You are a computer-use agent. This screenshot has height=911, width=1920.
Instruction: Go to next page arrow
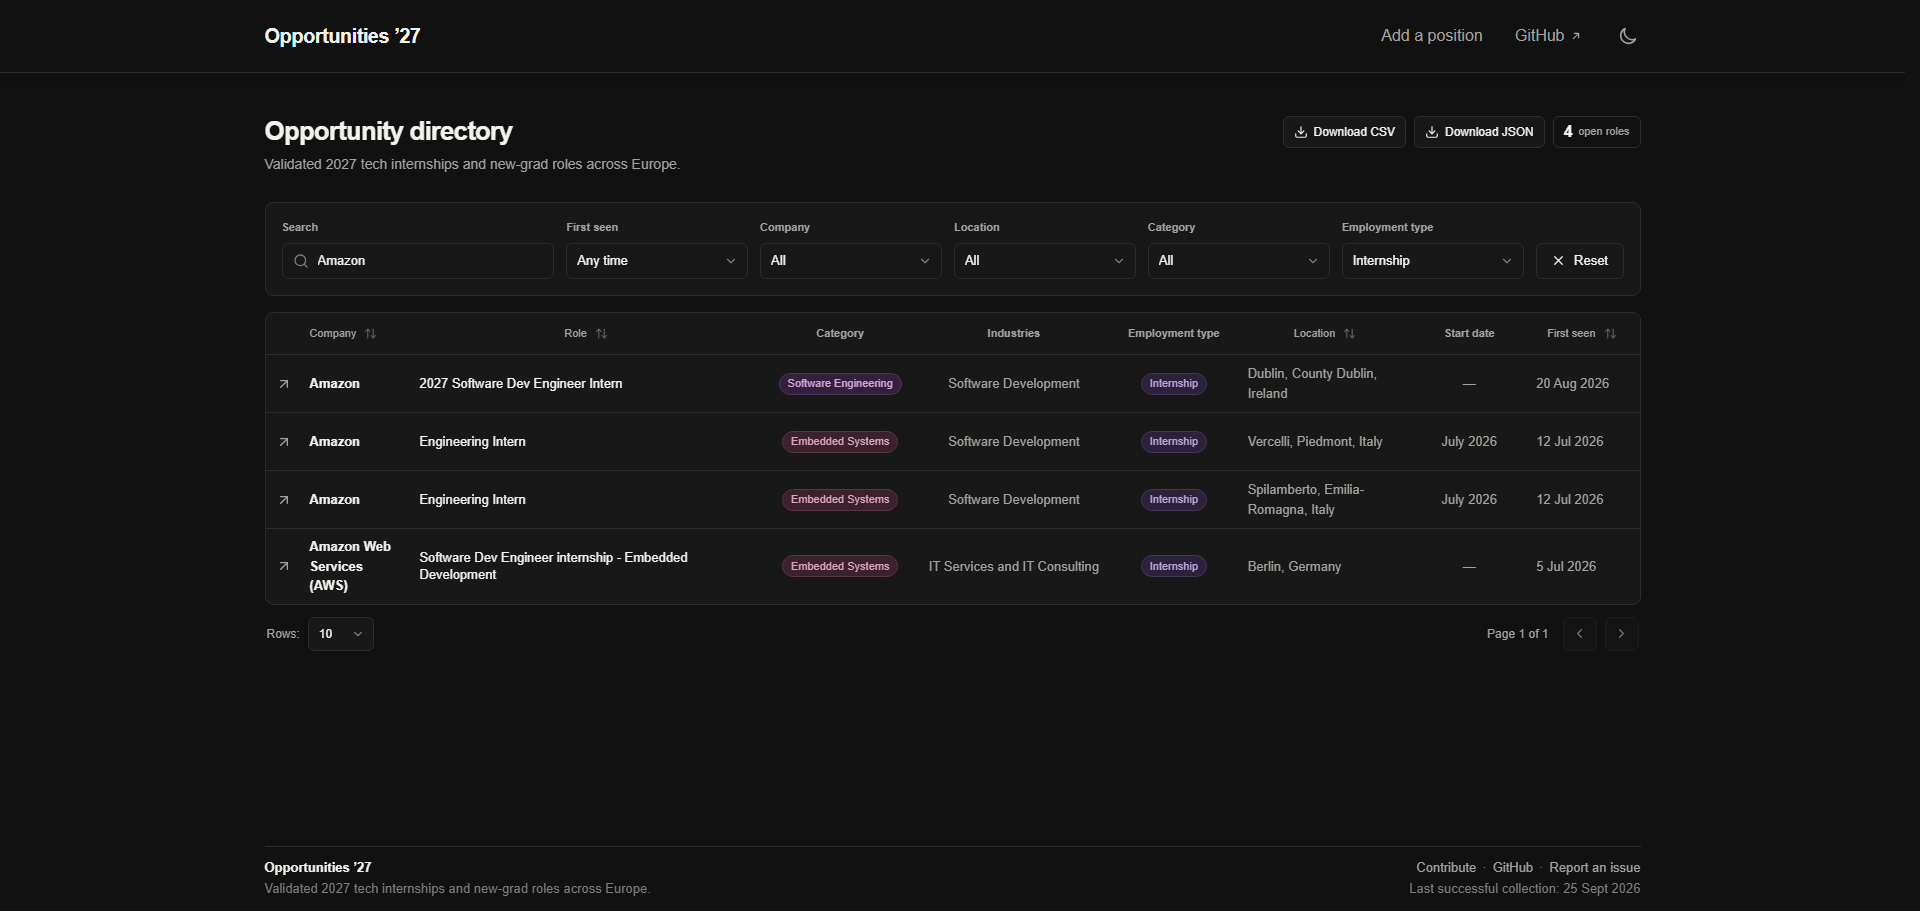[x=1622, y=634]
